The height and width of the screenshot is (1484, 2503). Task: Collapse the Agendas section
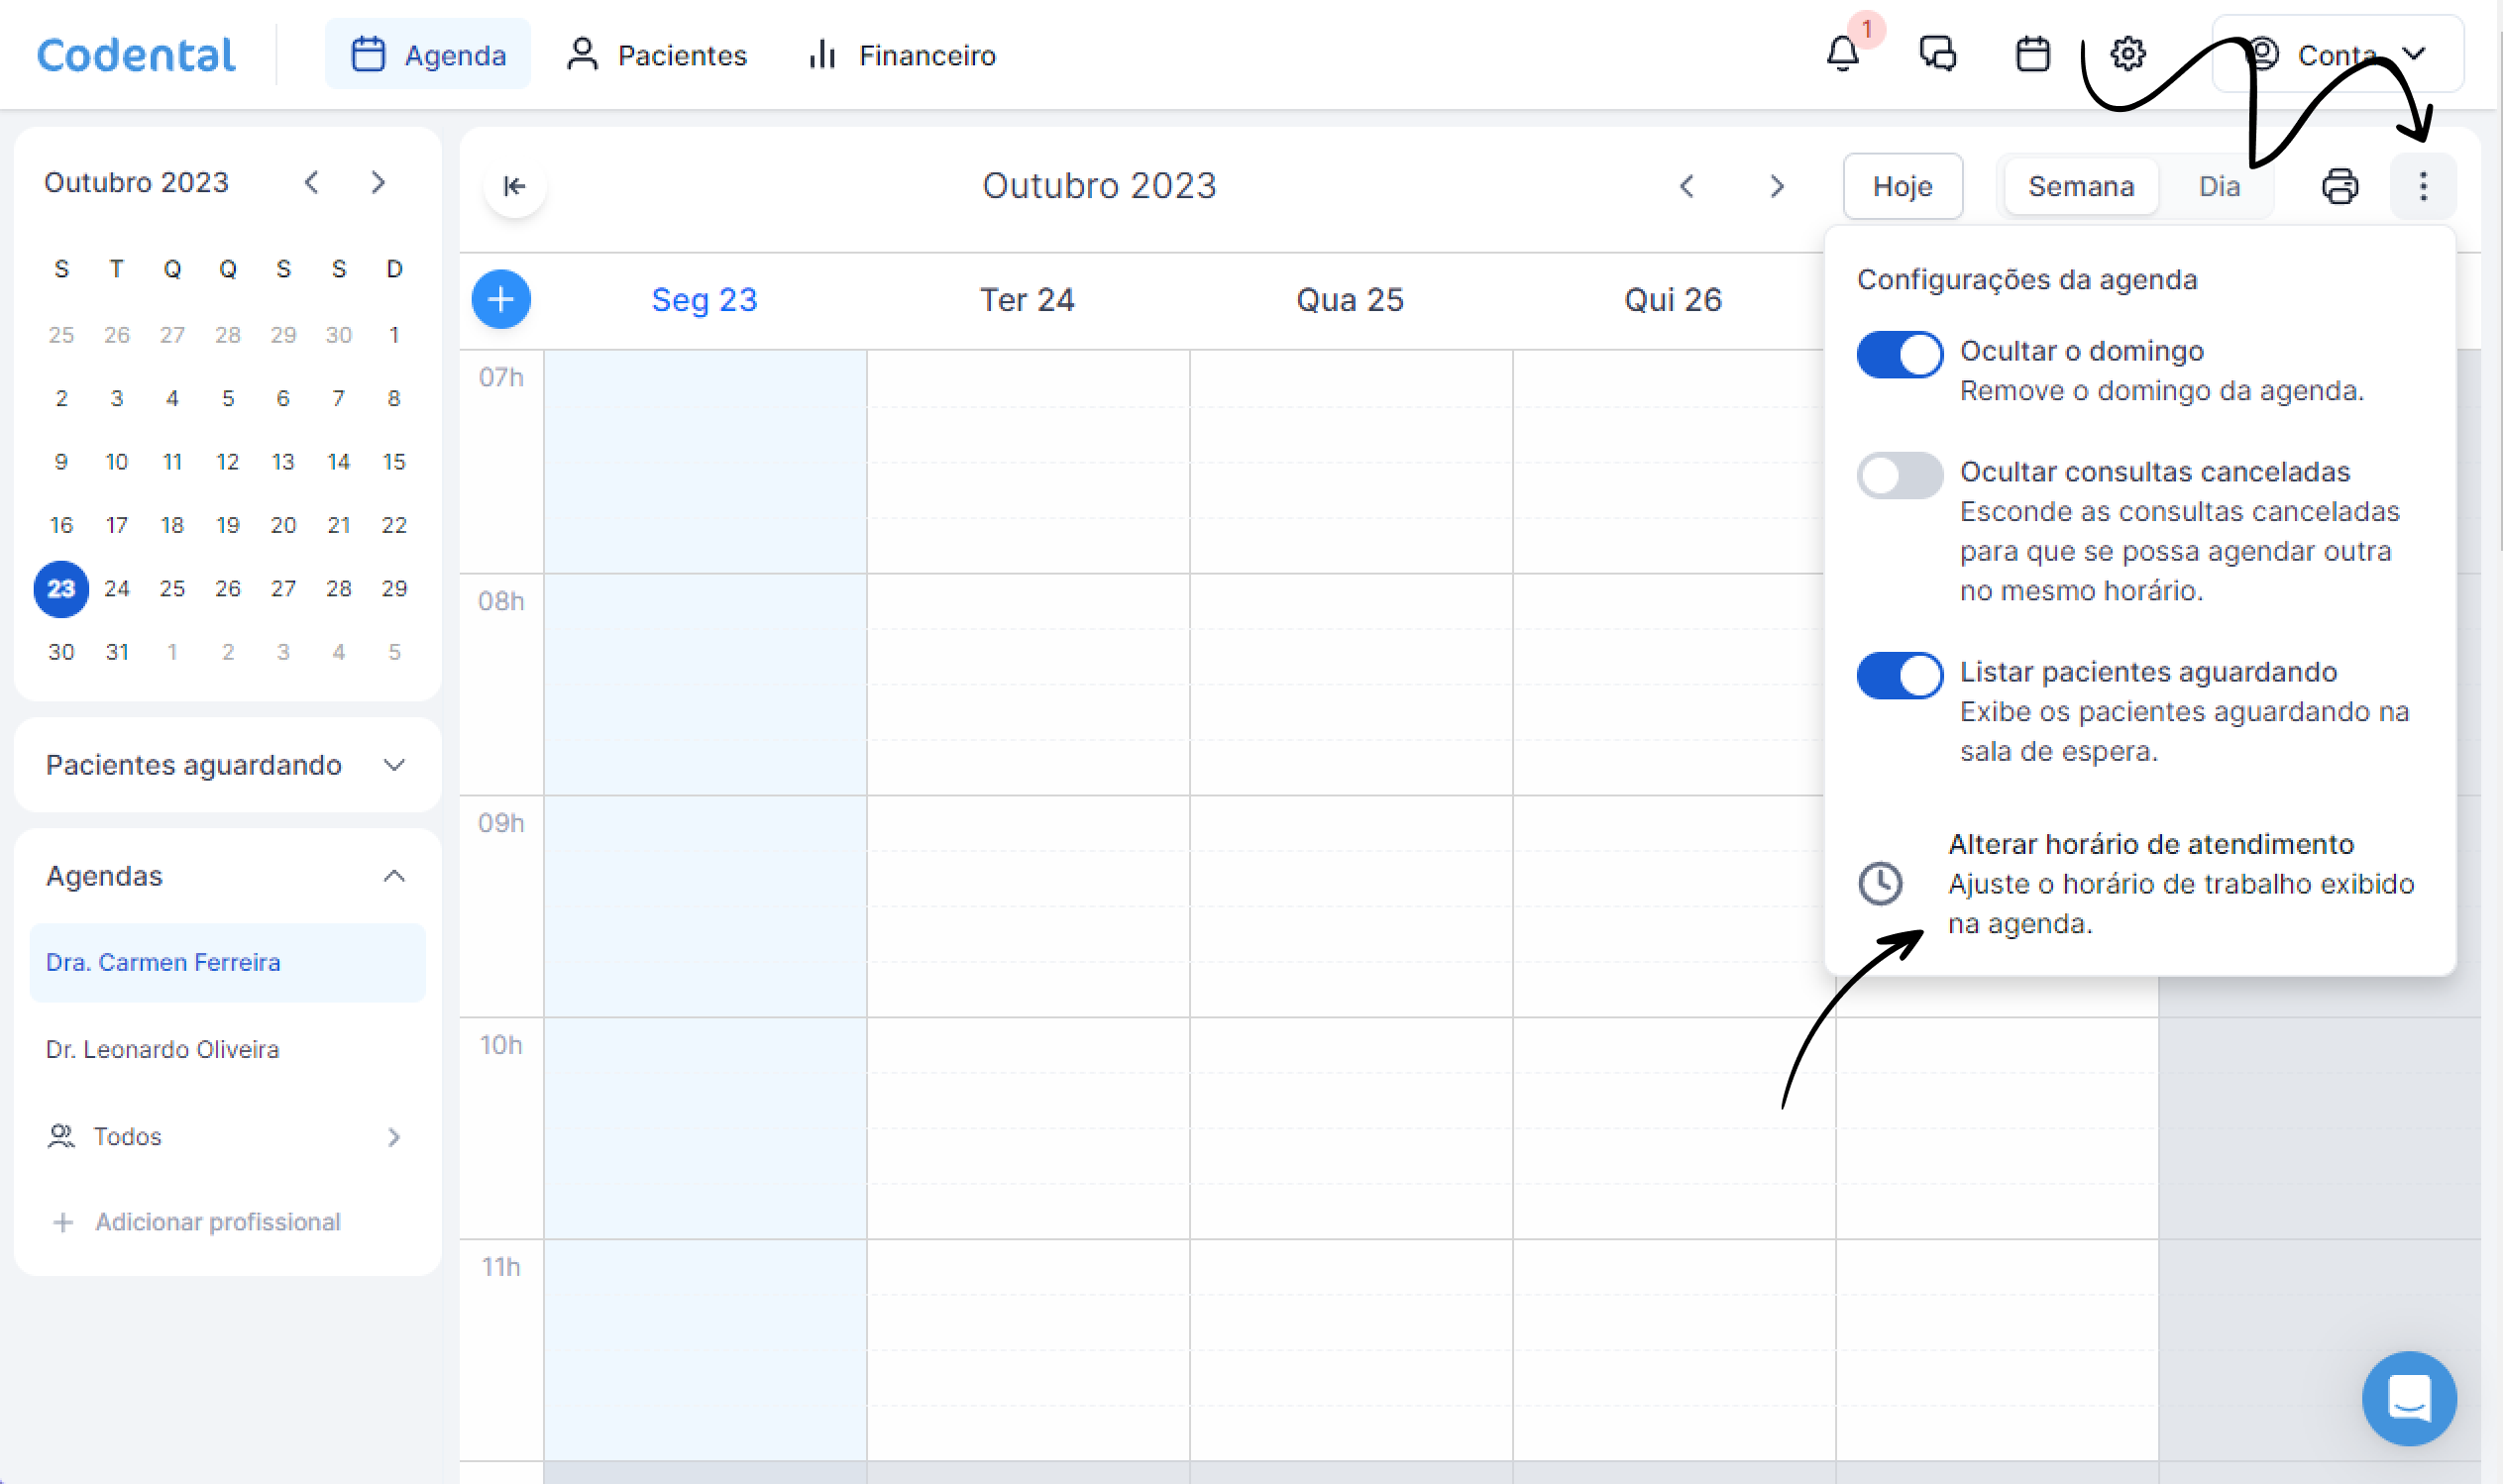pos(394,876)
